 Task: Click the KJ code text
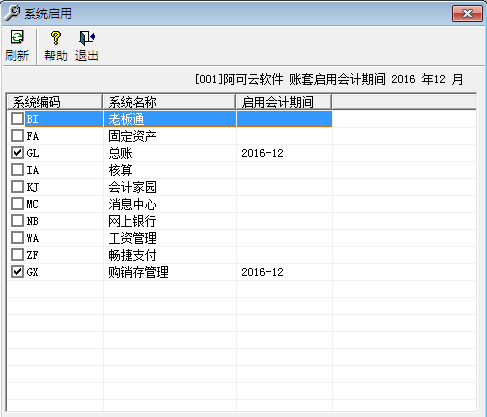tap(33, 187)
